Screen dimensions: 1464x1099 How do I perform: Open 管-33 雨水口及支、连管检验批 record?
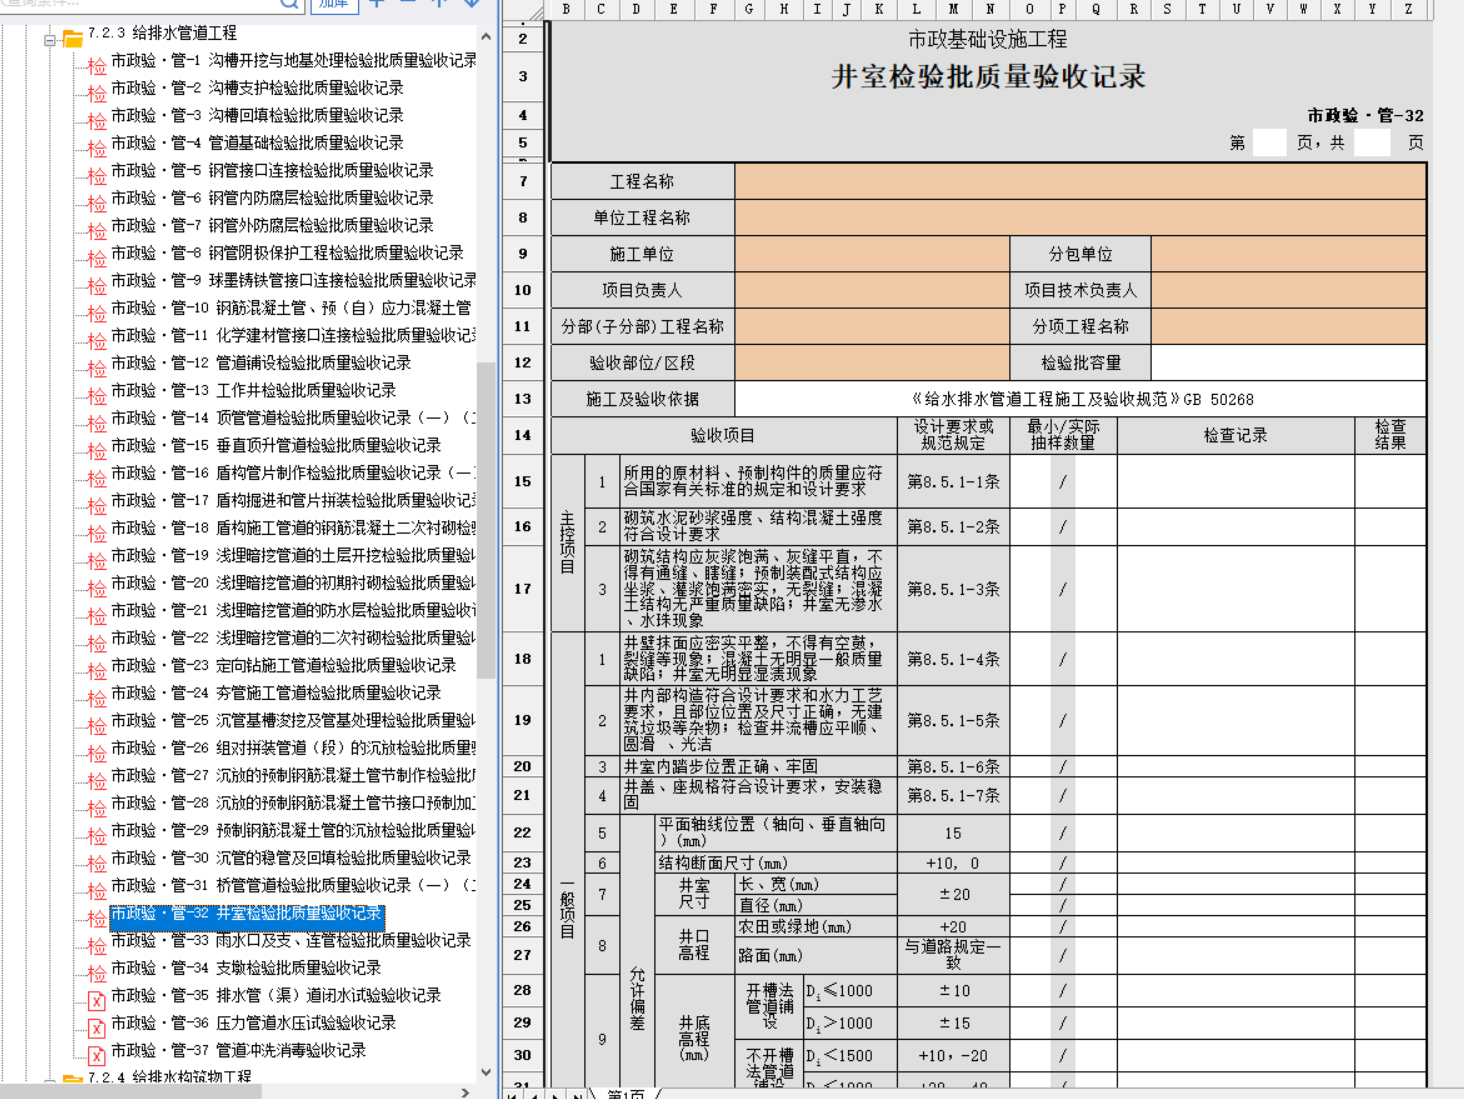pos(290,940)
